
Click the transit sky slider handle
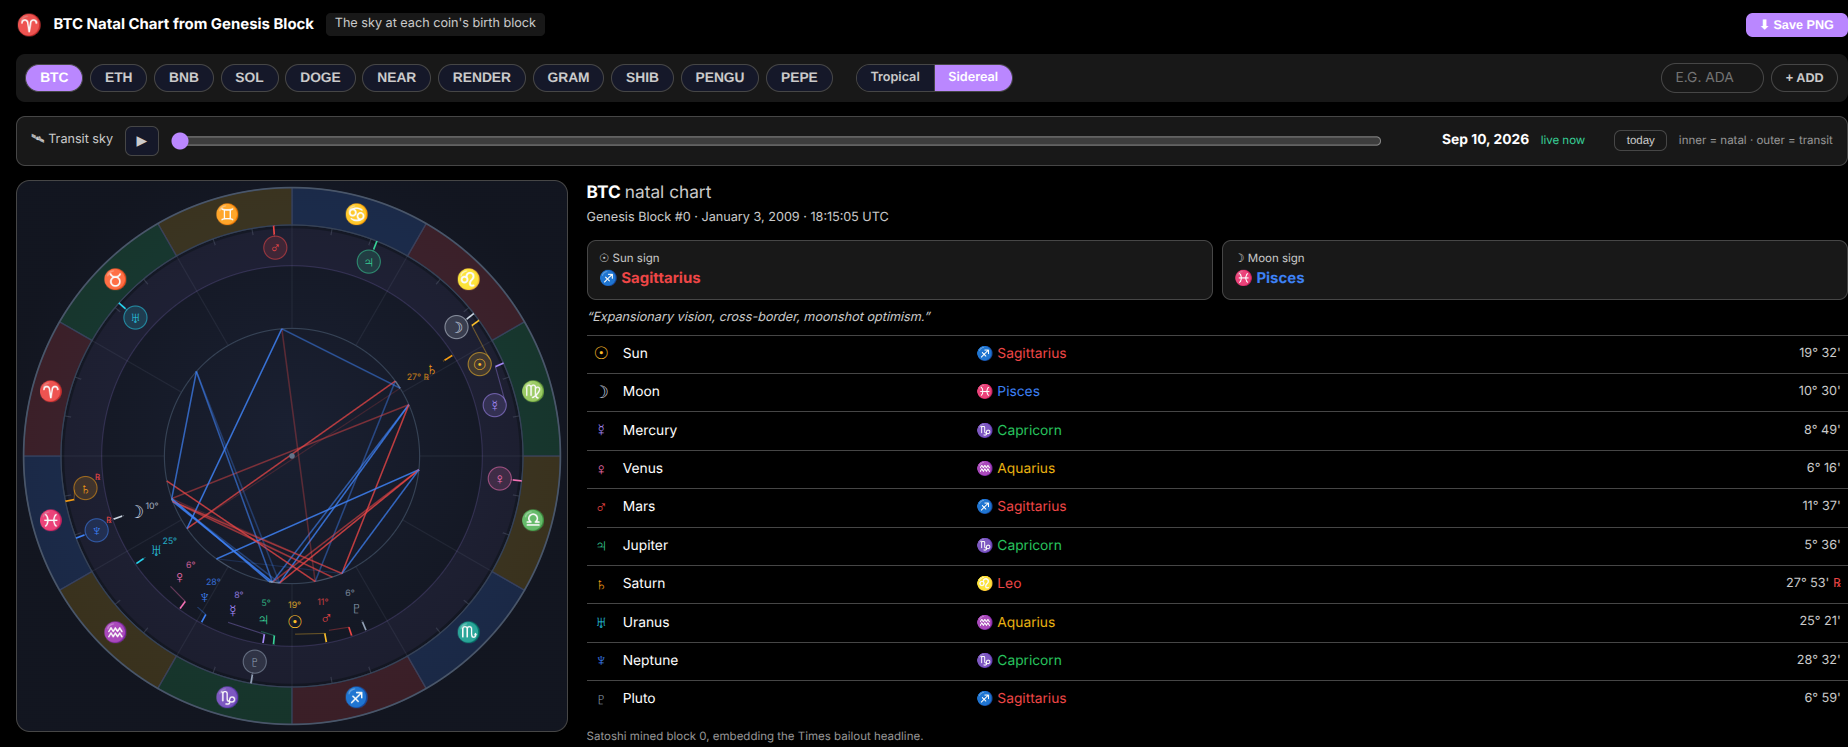pos(180,141)
